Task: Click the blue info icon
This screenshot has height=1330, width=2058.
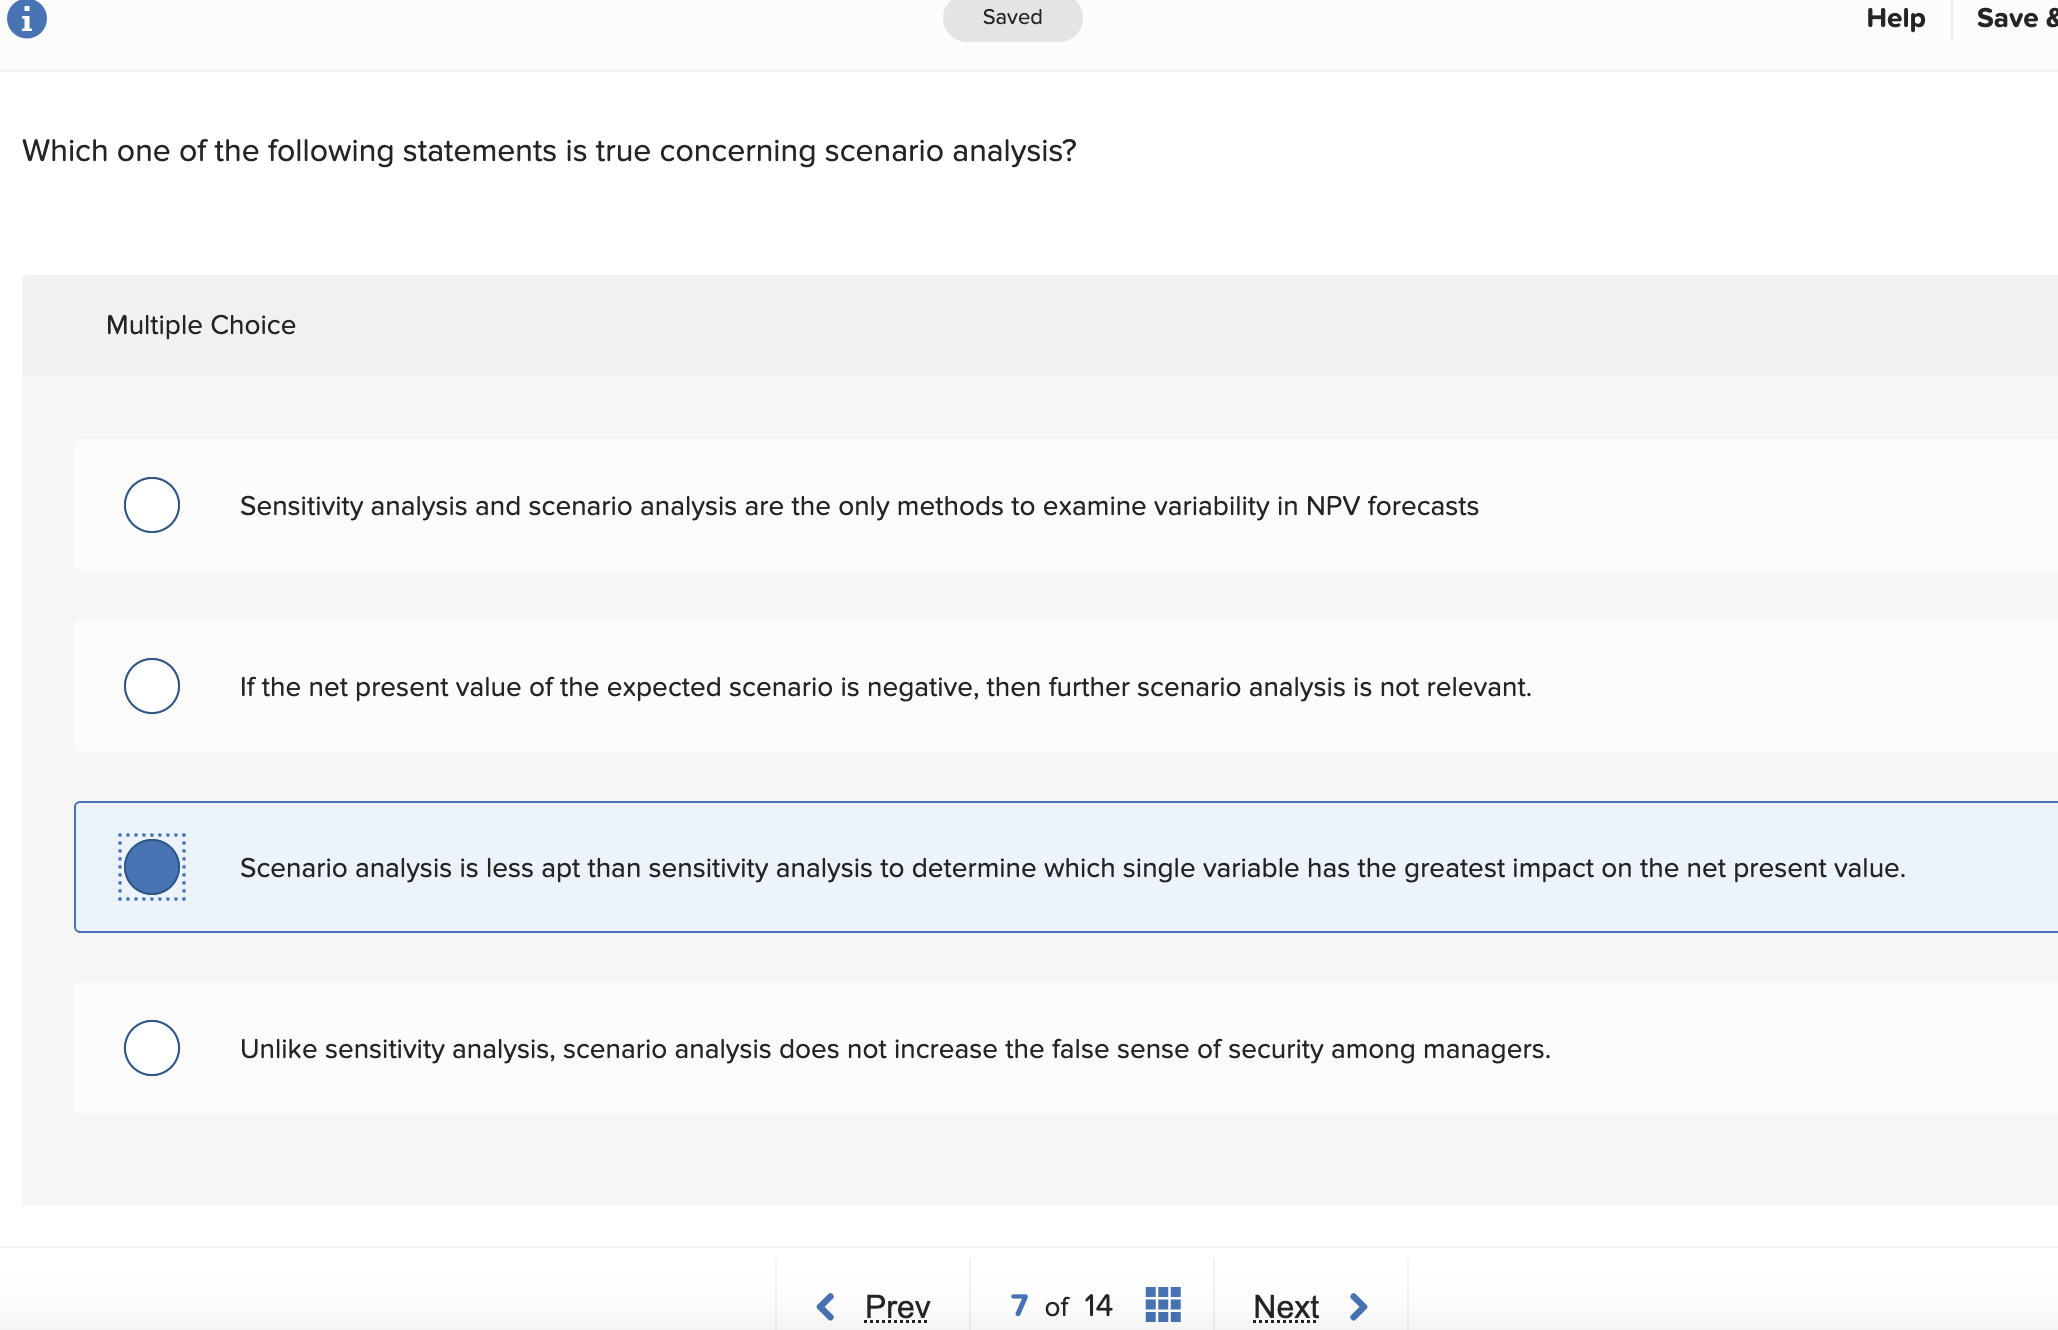Action: [27, 18]
